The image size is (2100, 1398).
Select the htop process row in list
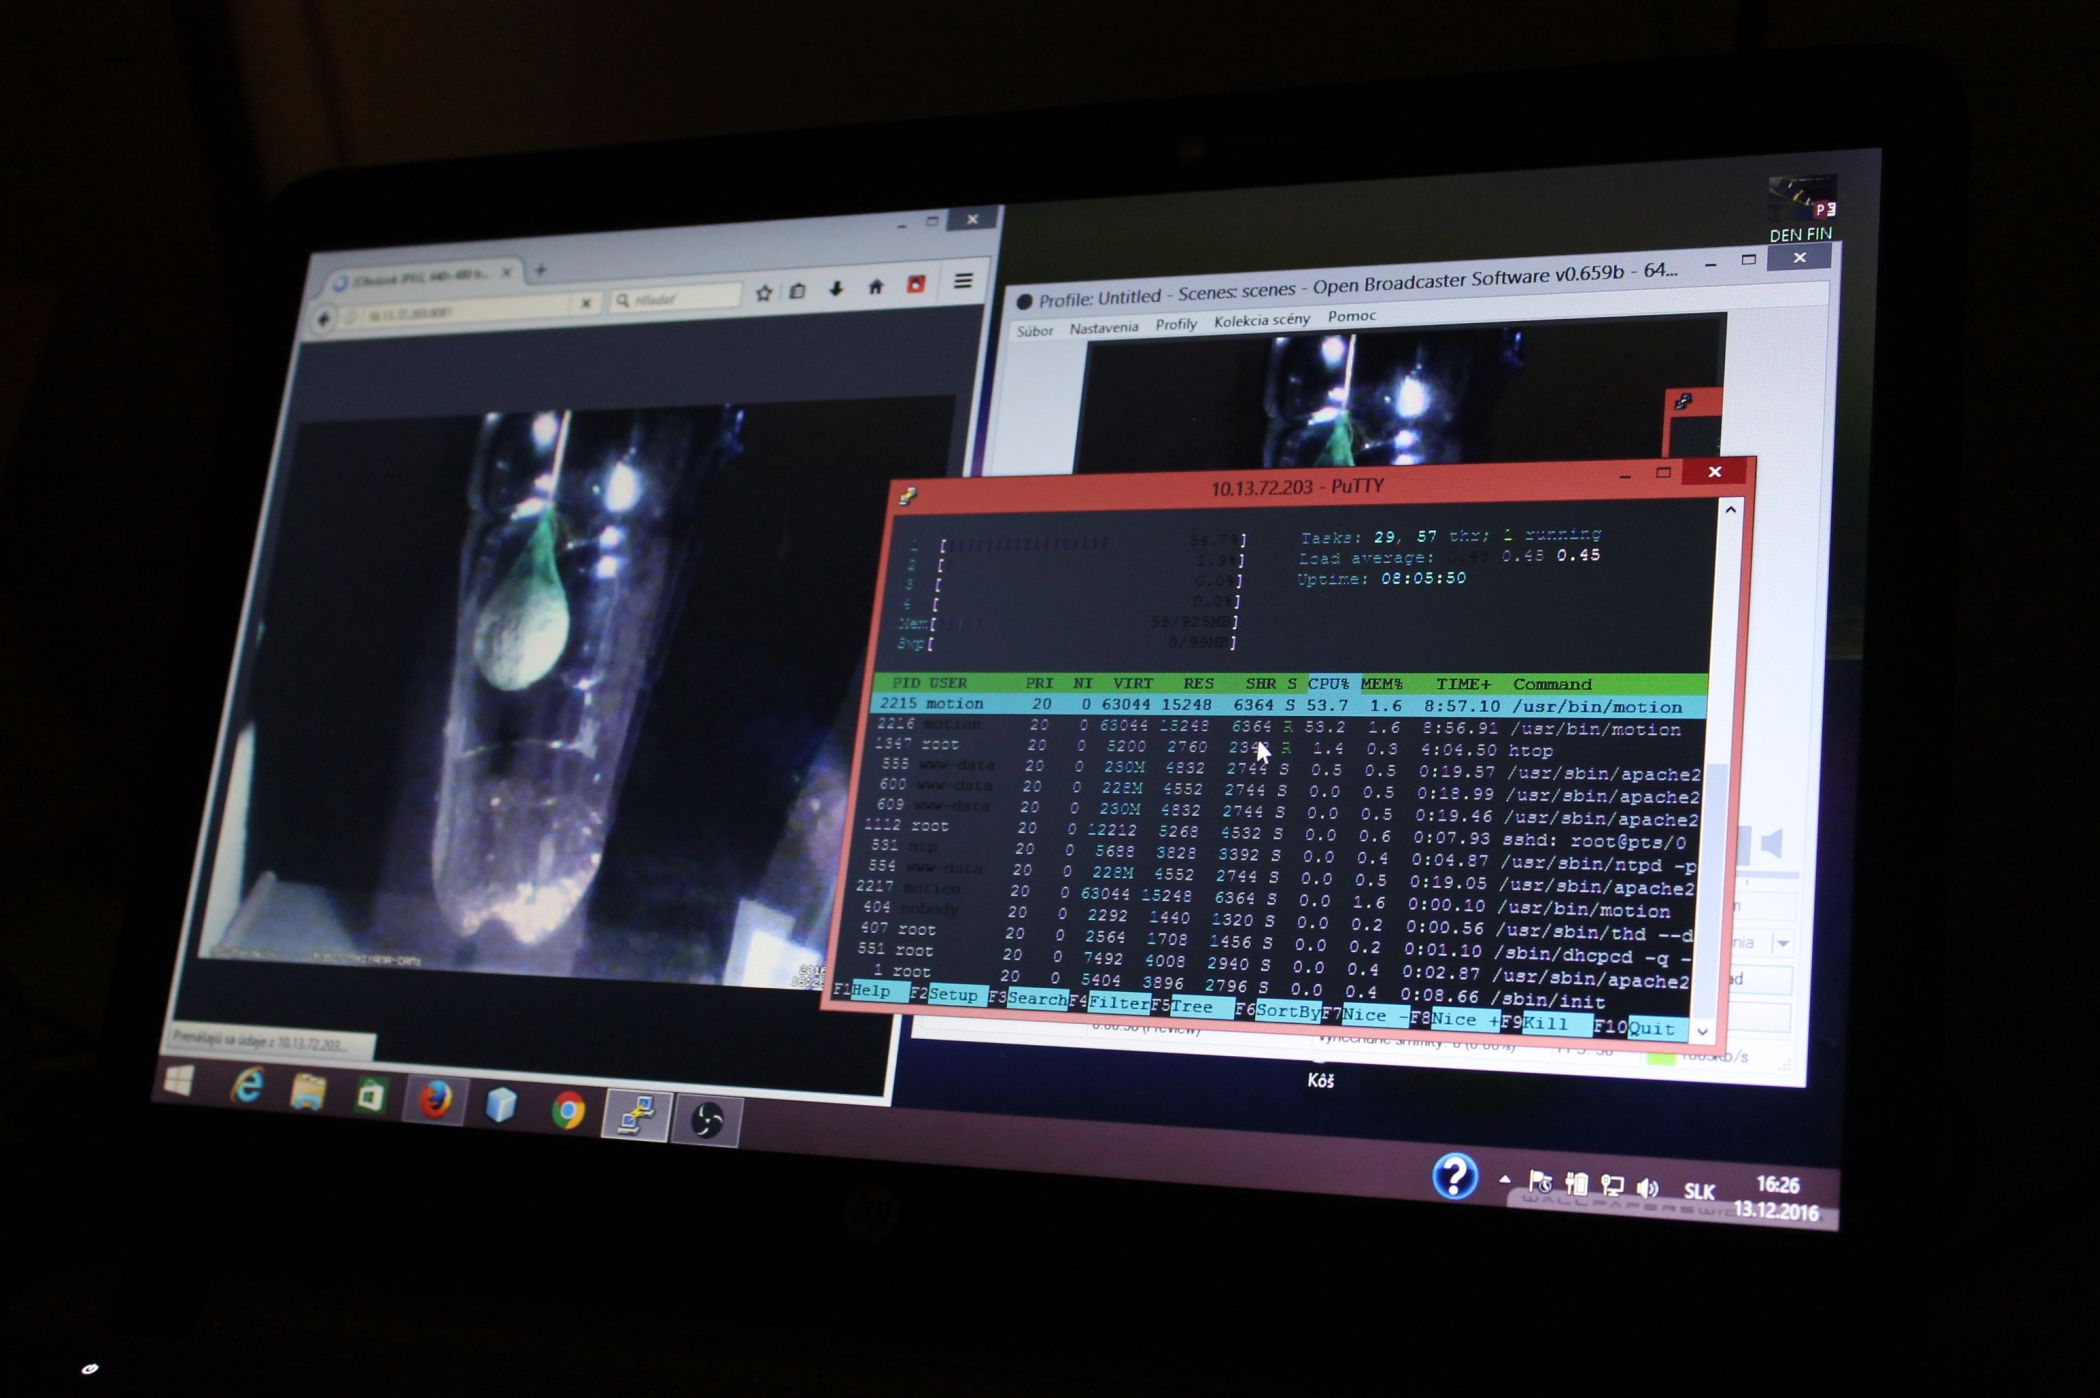pos(1285,748)
